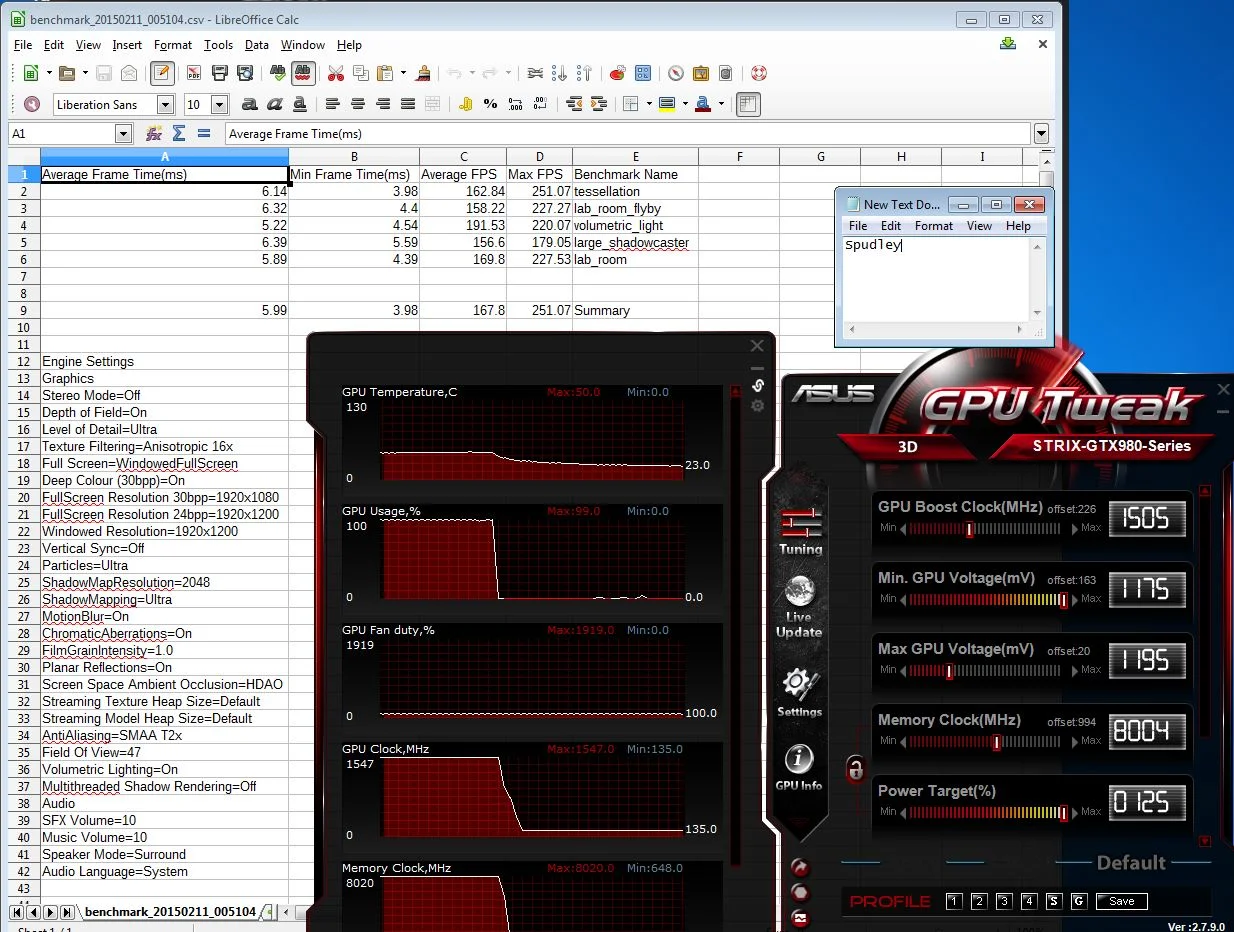Reset to Default in GPU Tweak
This screenshot has width=1234, height=932.
[1131, 863]
